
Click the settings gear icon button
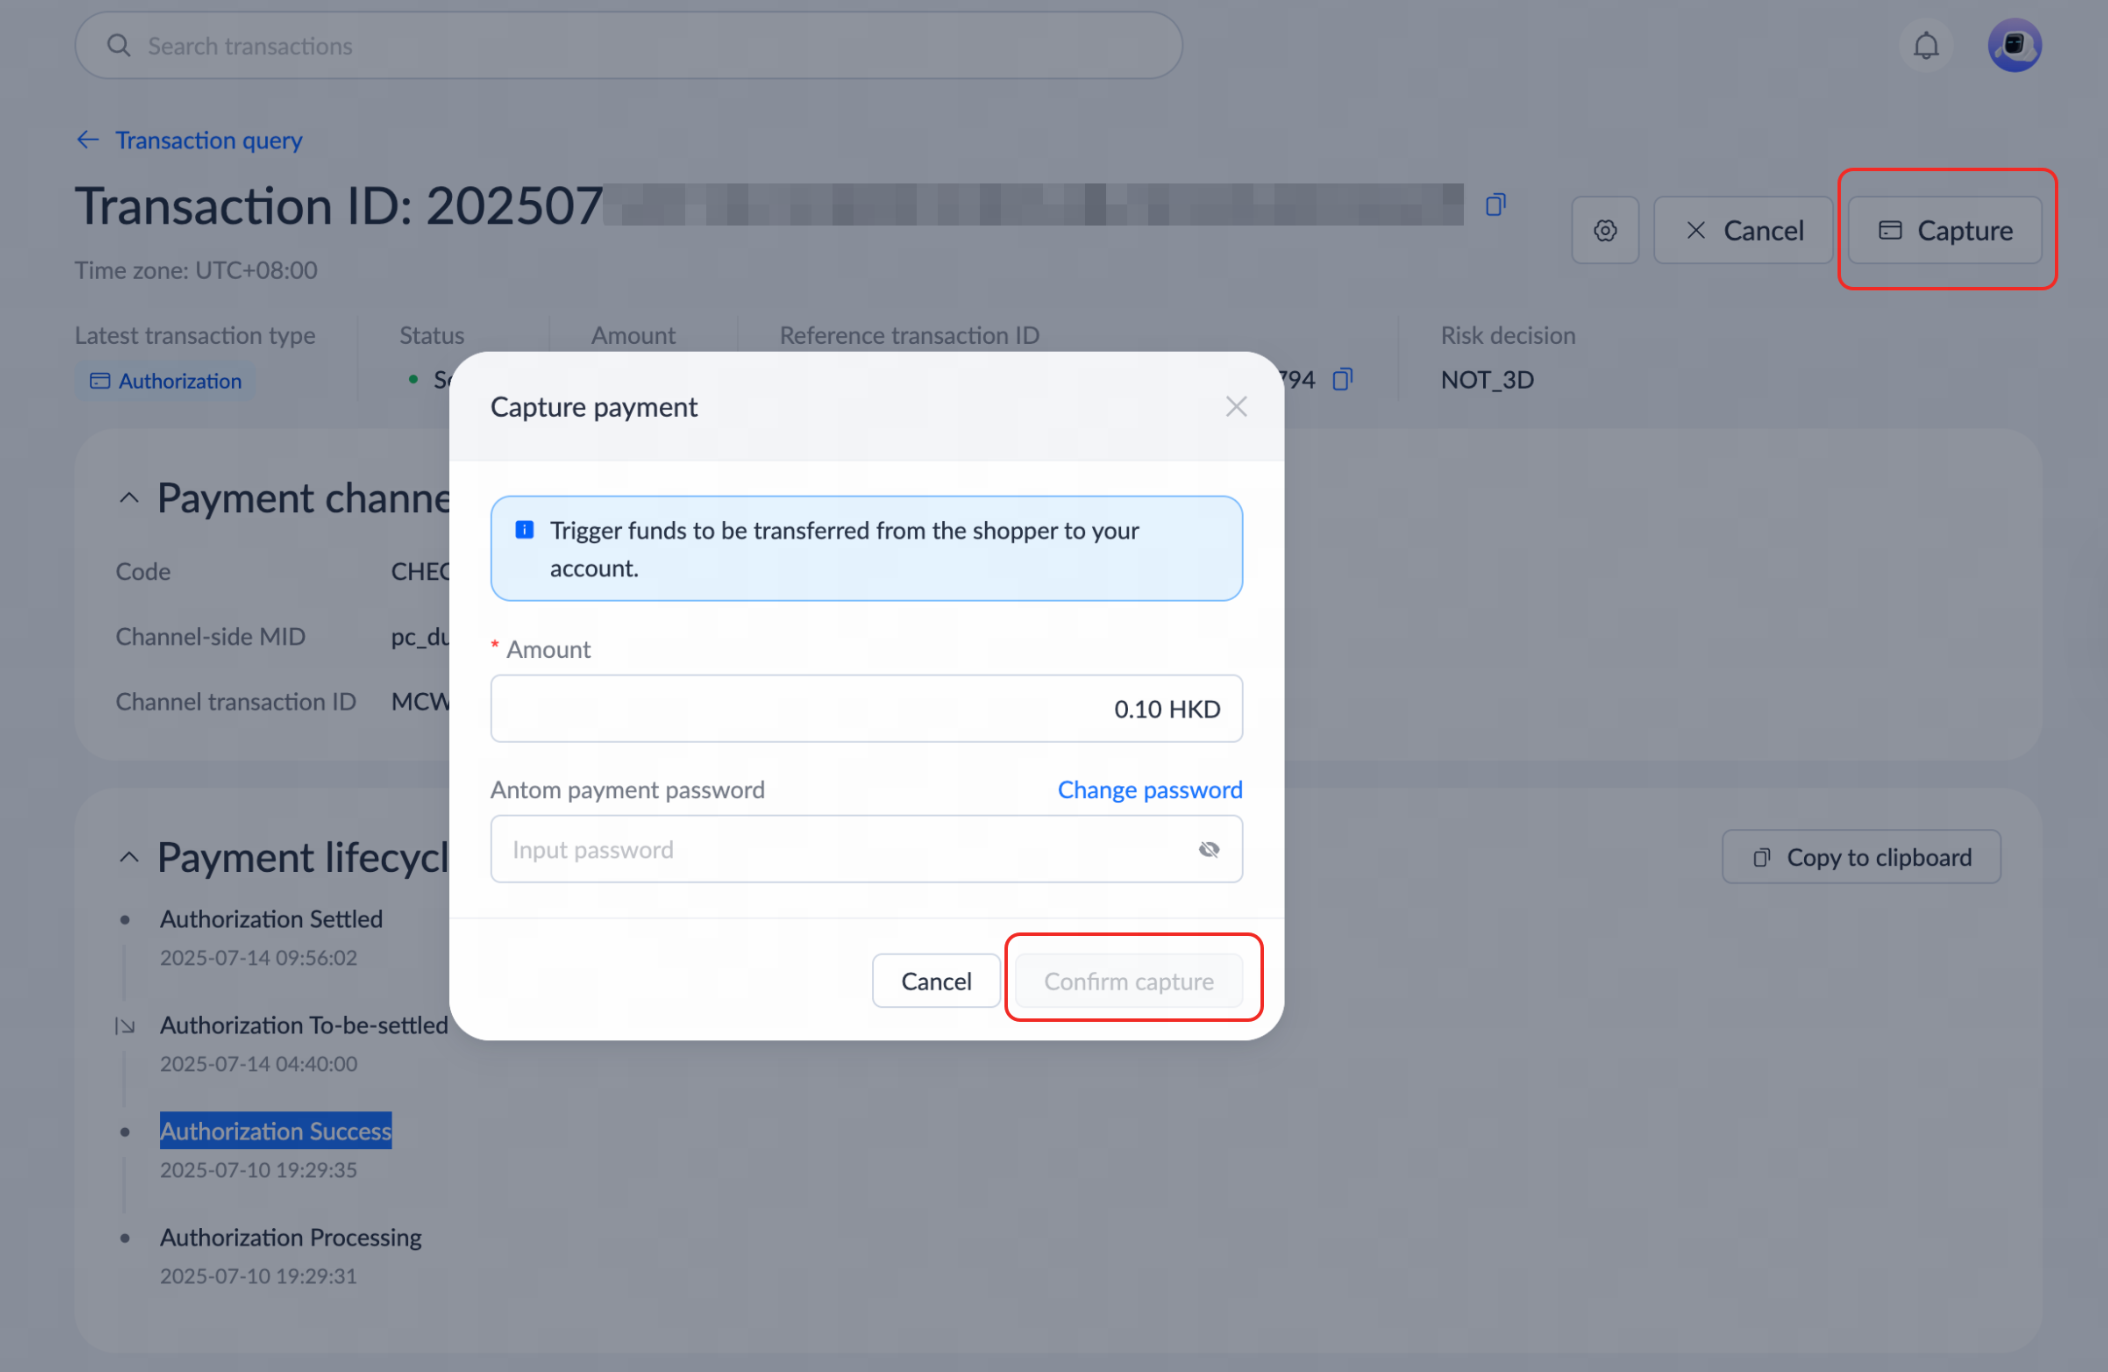1605,231
